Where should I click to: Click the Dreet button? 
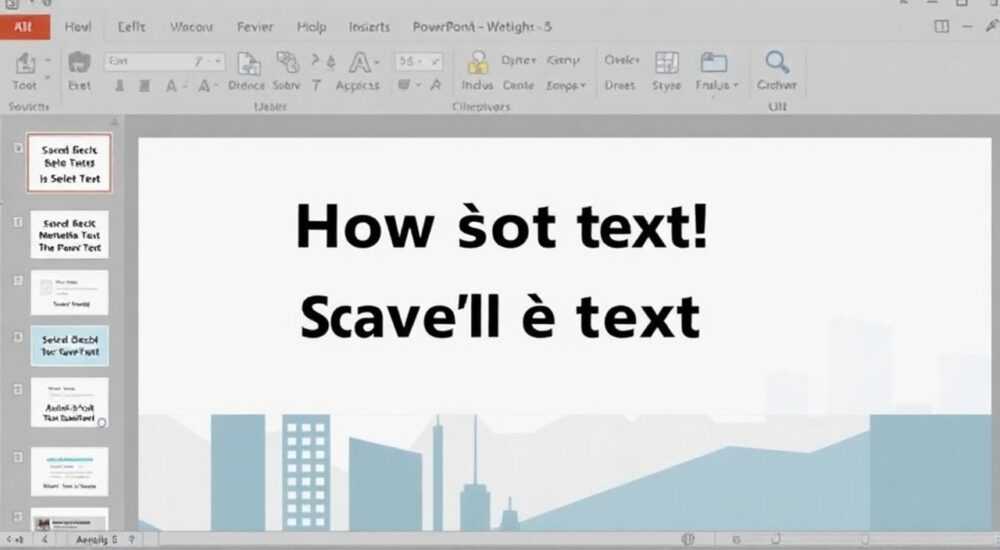click(619, 85)
